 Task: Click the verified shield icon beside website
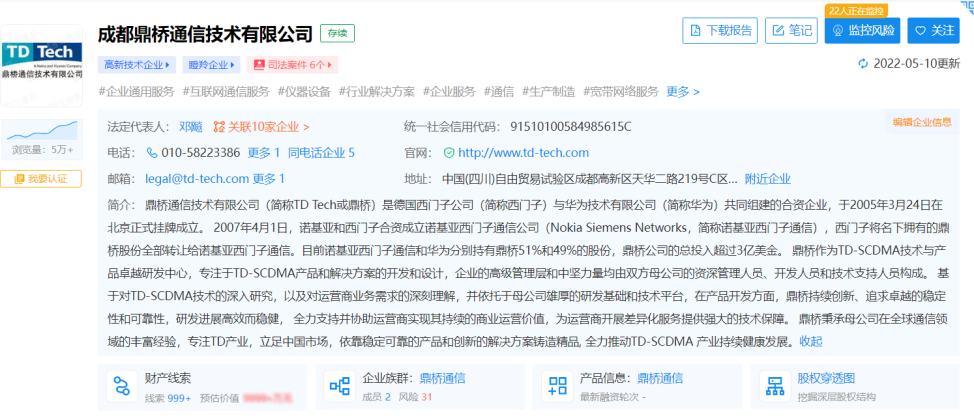(448, 153)
